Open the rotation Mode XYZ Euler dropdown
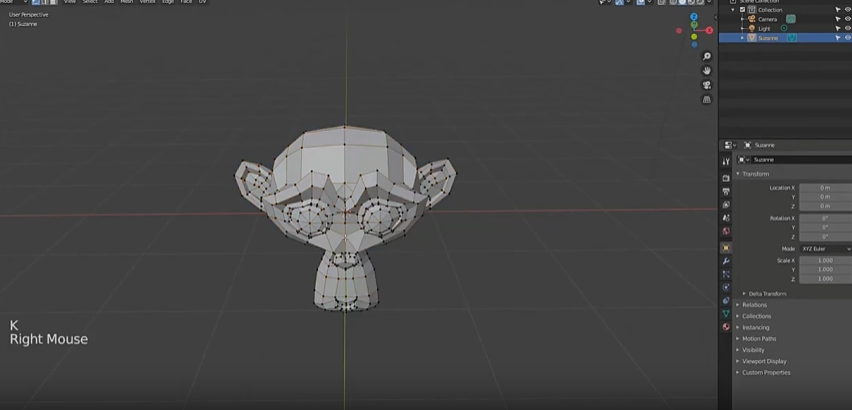This screenshot has width=852, height=410. tap(825, 248)
